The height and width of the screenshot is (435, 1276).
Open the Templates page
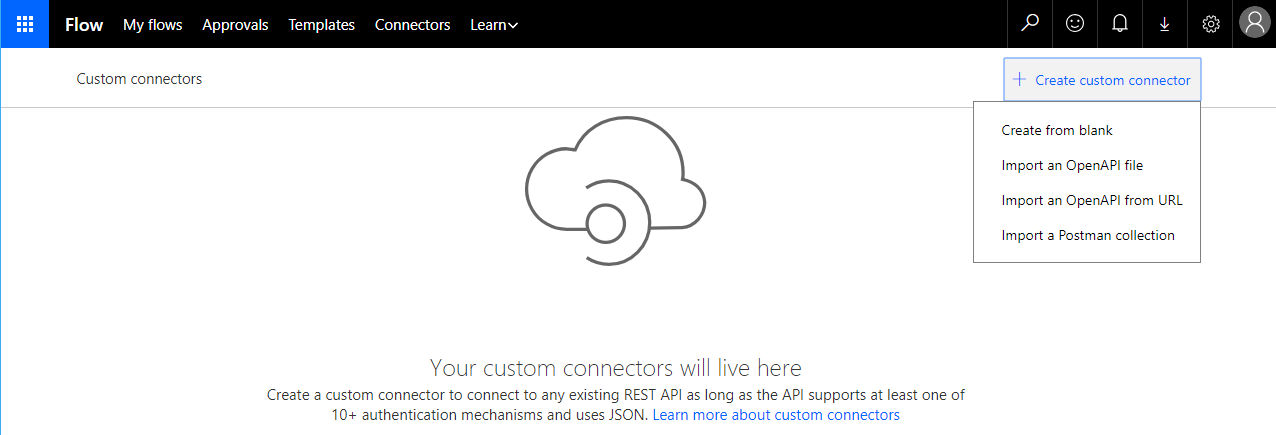pos(321,25)
